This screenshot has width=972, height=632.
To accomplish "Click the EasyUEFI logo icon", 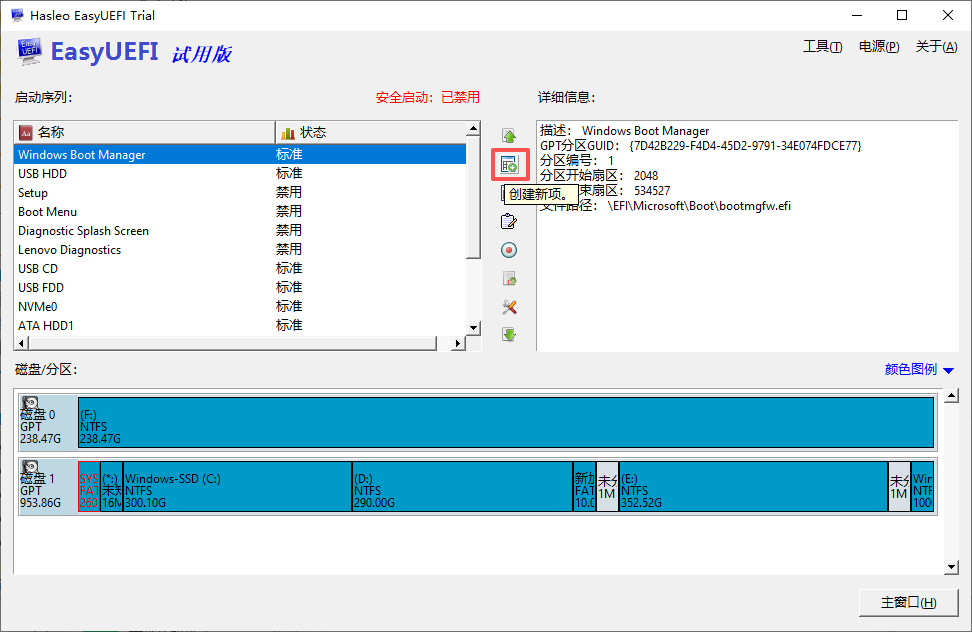I will (x=29, y=51).
